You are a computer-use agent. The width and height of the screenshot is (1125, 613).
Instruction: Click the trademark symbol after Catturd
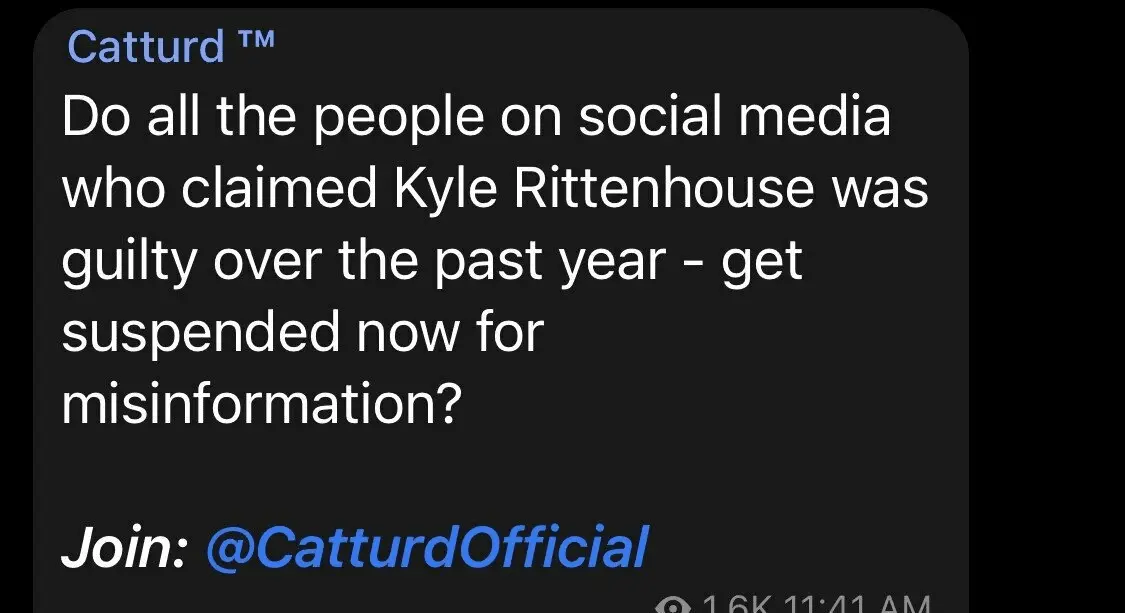[x=255, y=40]
